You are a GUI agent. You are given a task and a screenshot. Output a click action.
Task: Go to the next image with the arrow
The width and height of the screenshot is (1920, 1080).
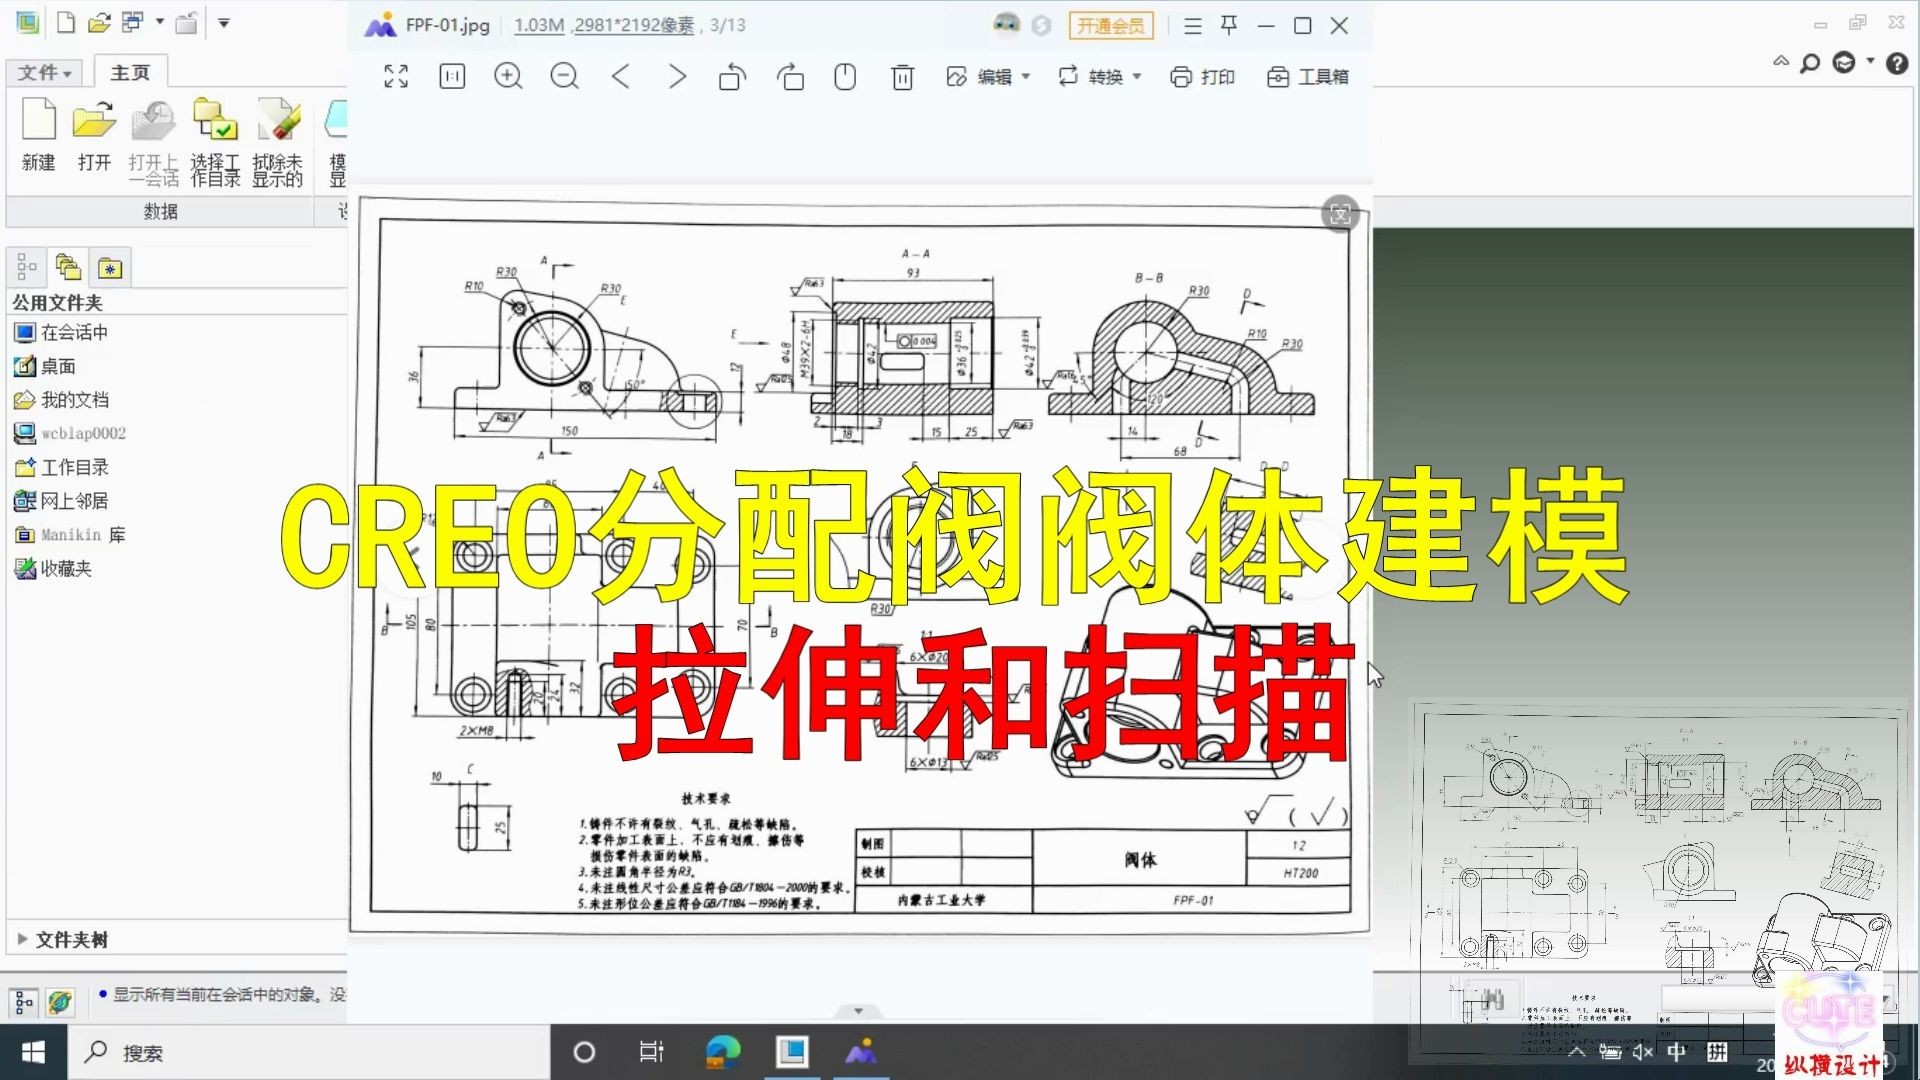(x=677, y=76)
